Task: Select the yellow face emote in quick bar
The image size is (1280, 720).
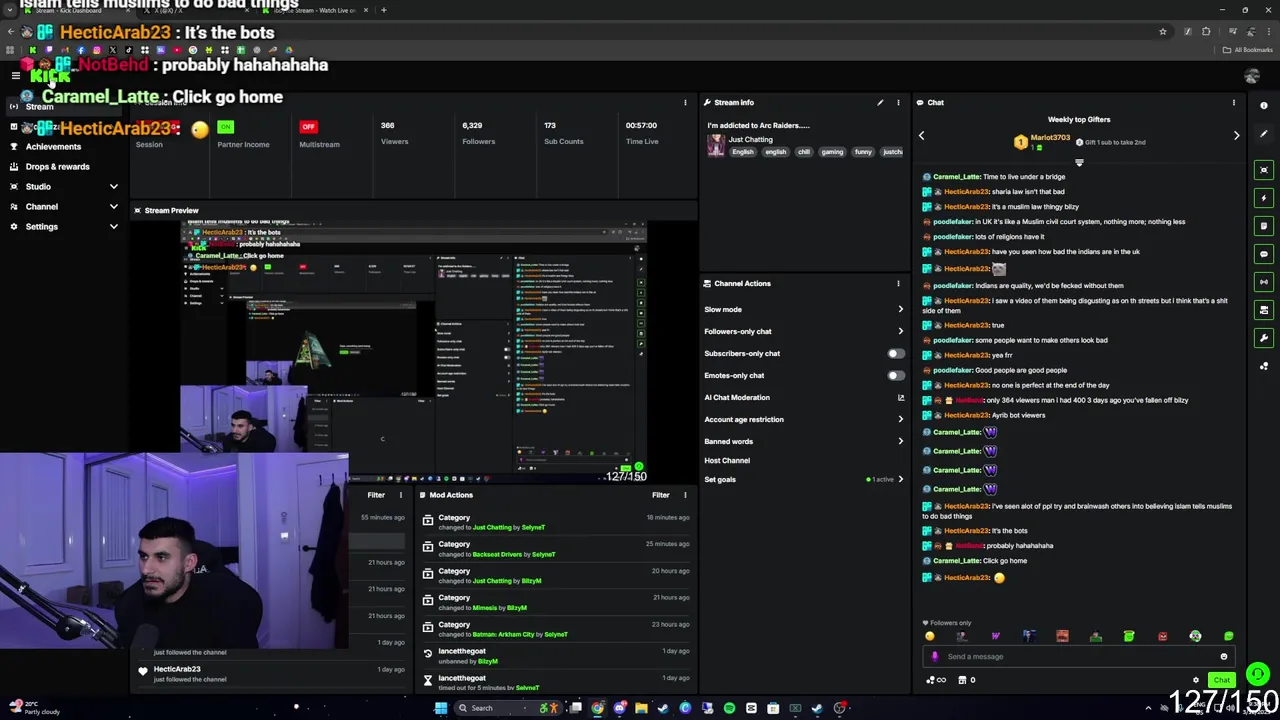Action: click(929, 636)
